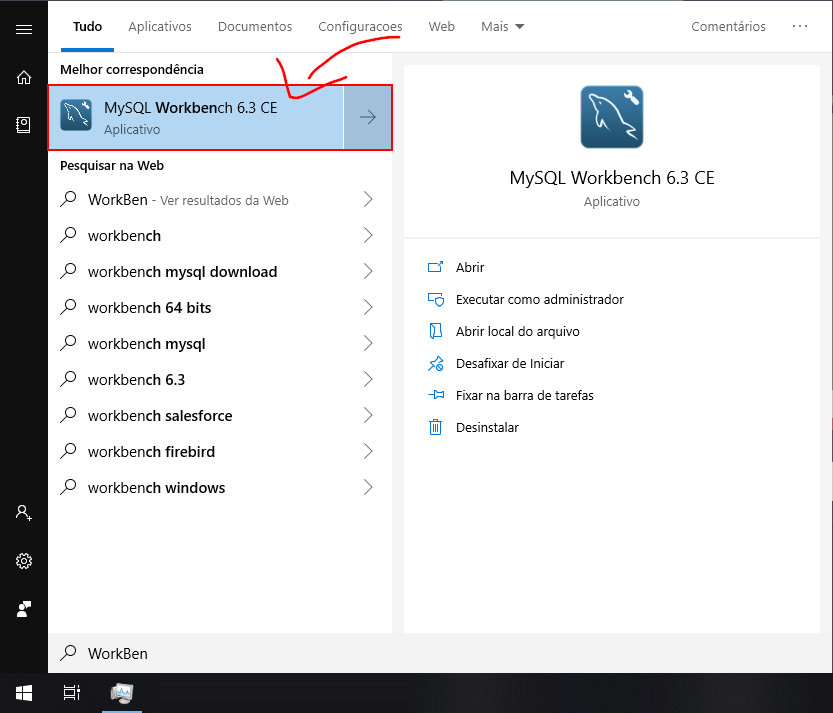This screenshot has height=713, width=833.
Task: Click the trash icon beside Desinstalar
Action: 436,427
